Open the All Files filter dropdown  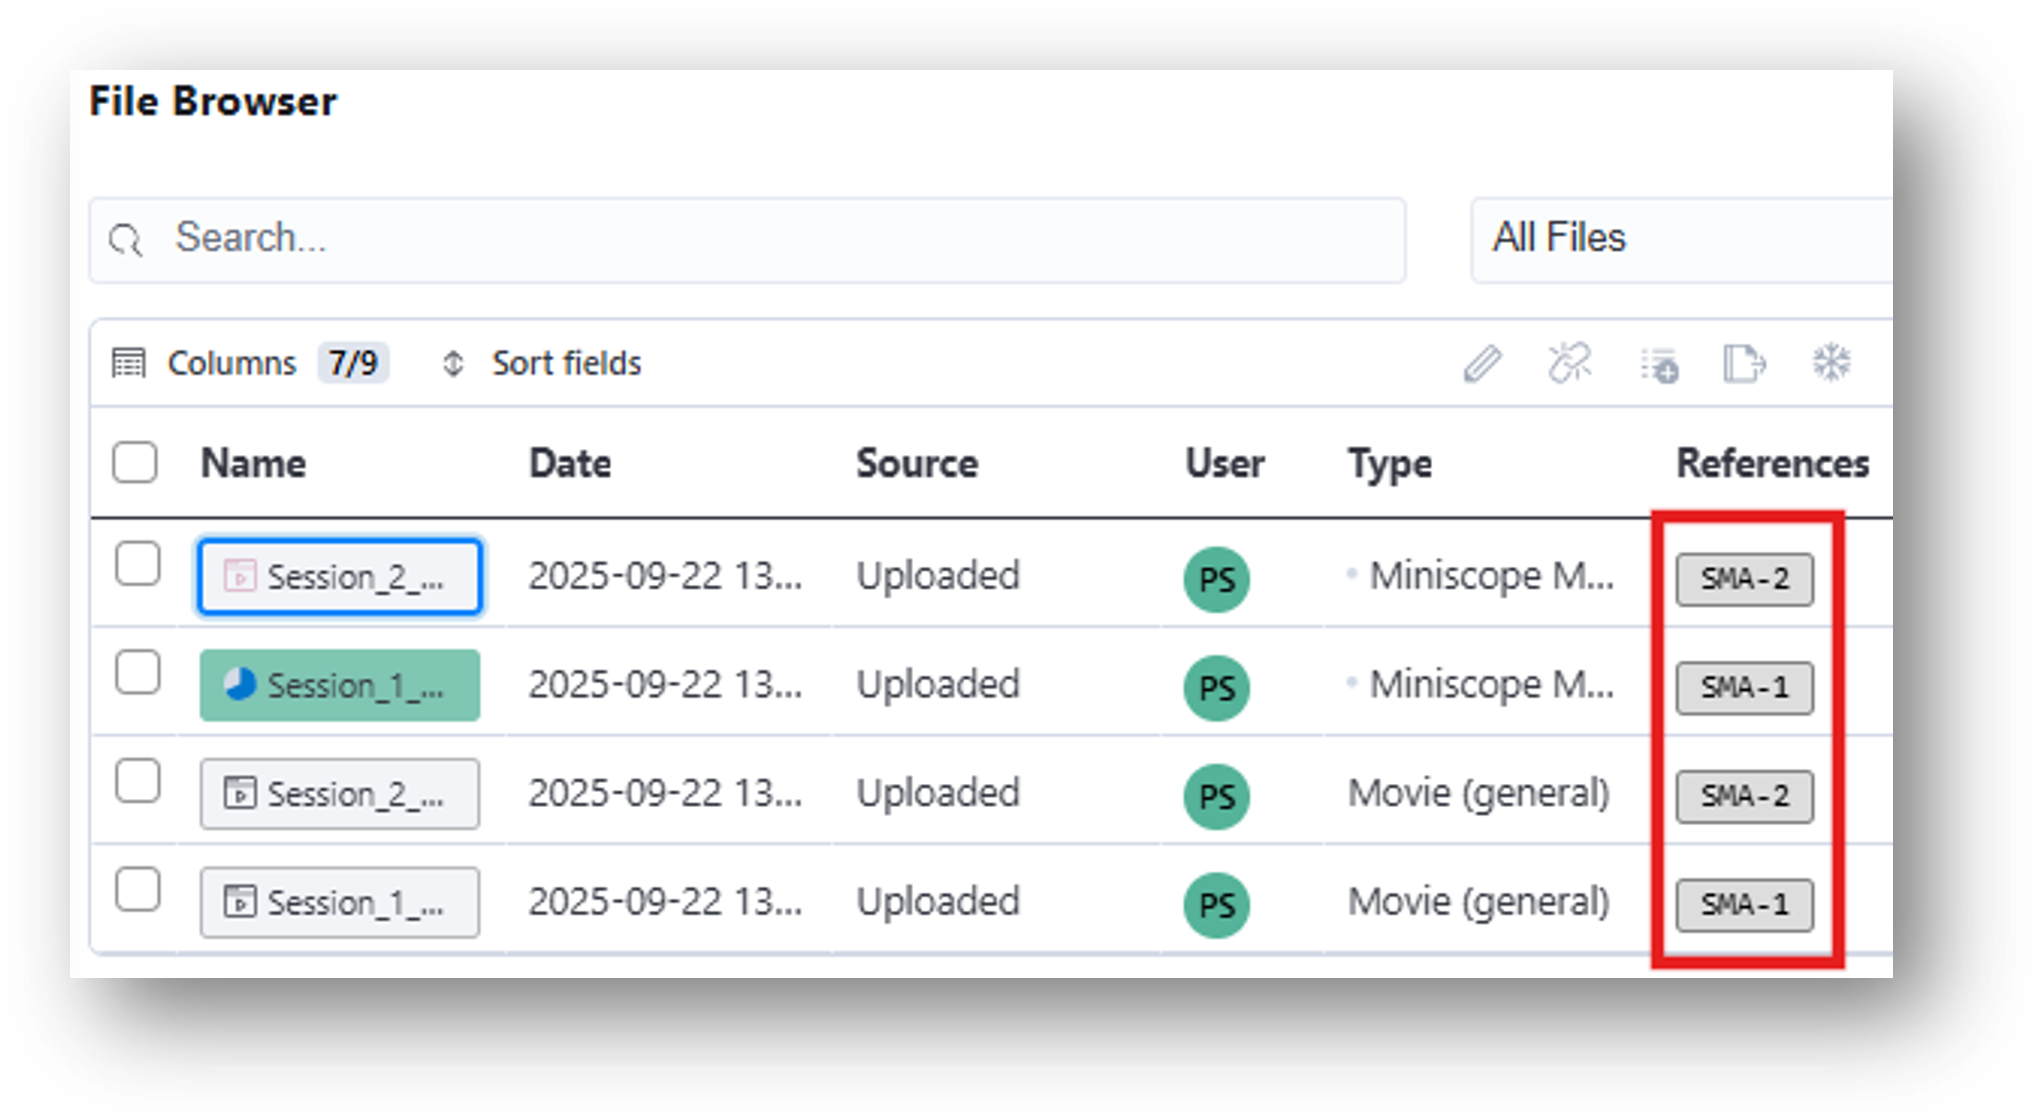pos(1680,240)
